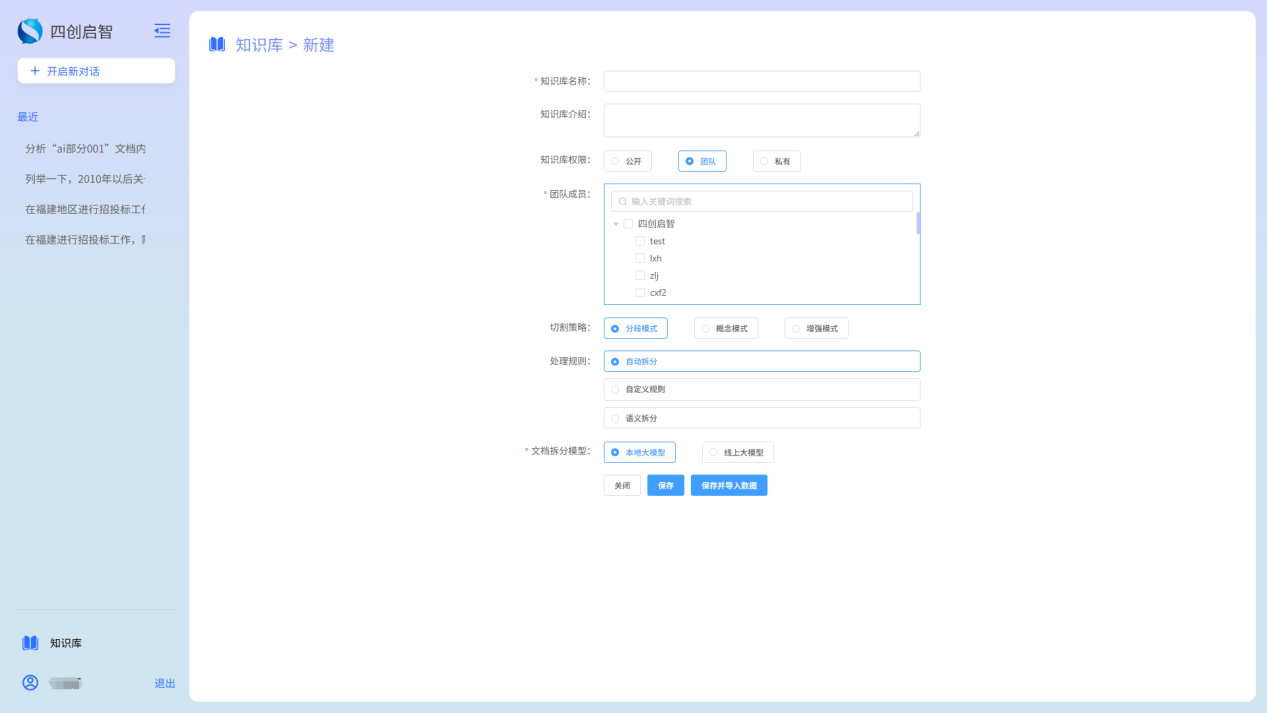Click the team member list scrollbar

918,223
